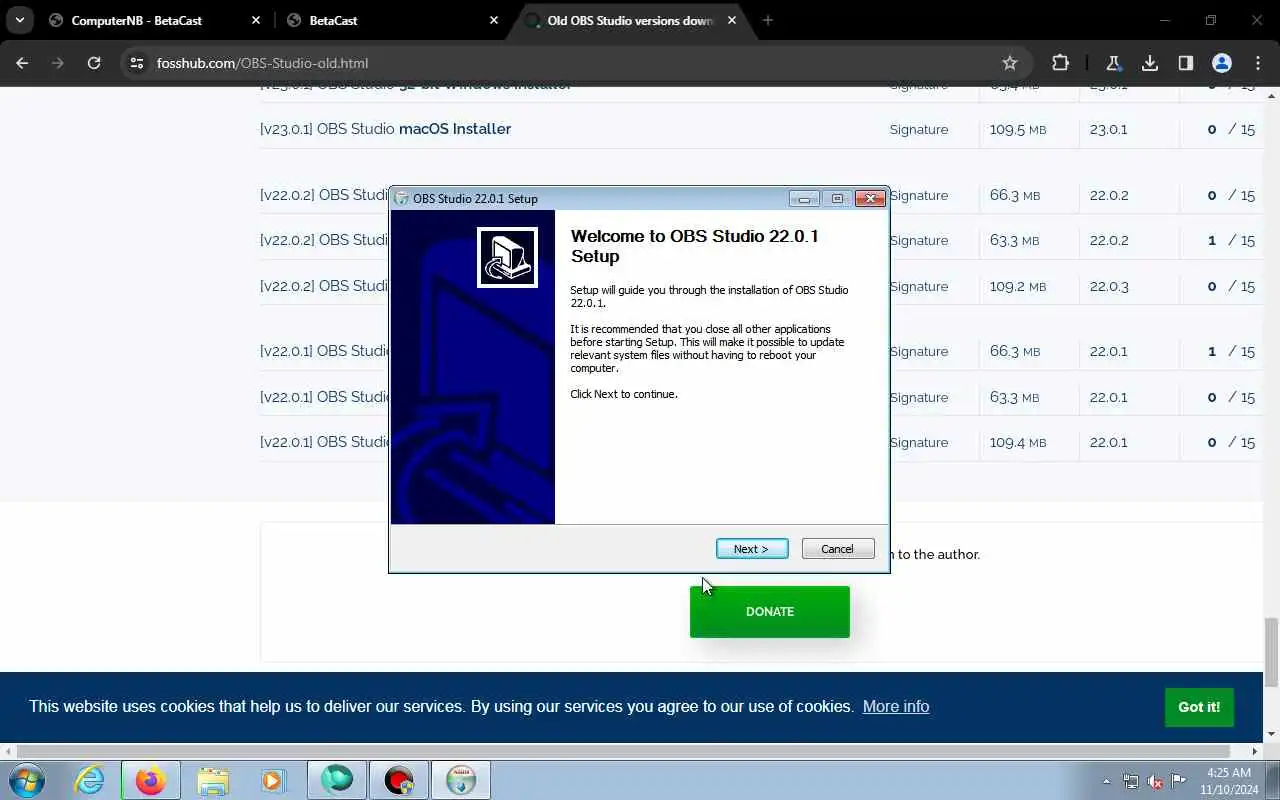Click Next in the OBS Studio setup

(x=752, y=549)
